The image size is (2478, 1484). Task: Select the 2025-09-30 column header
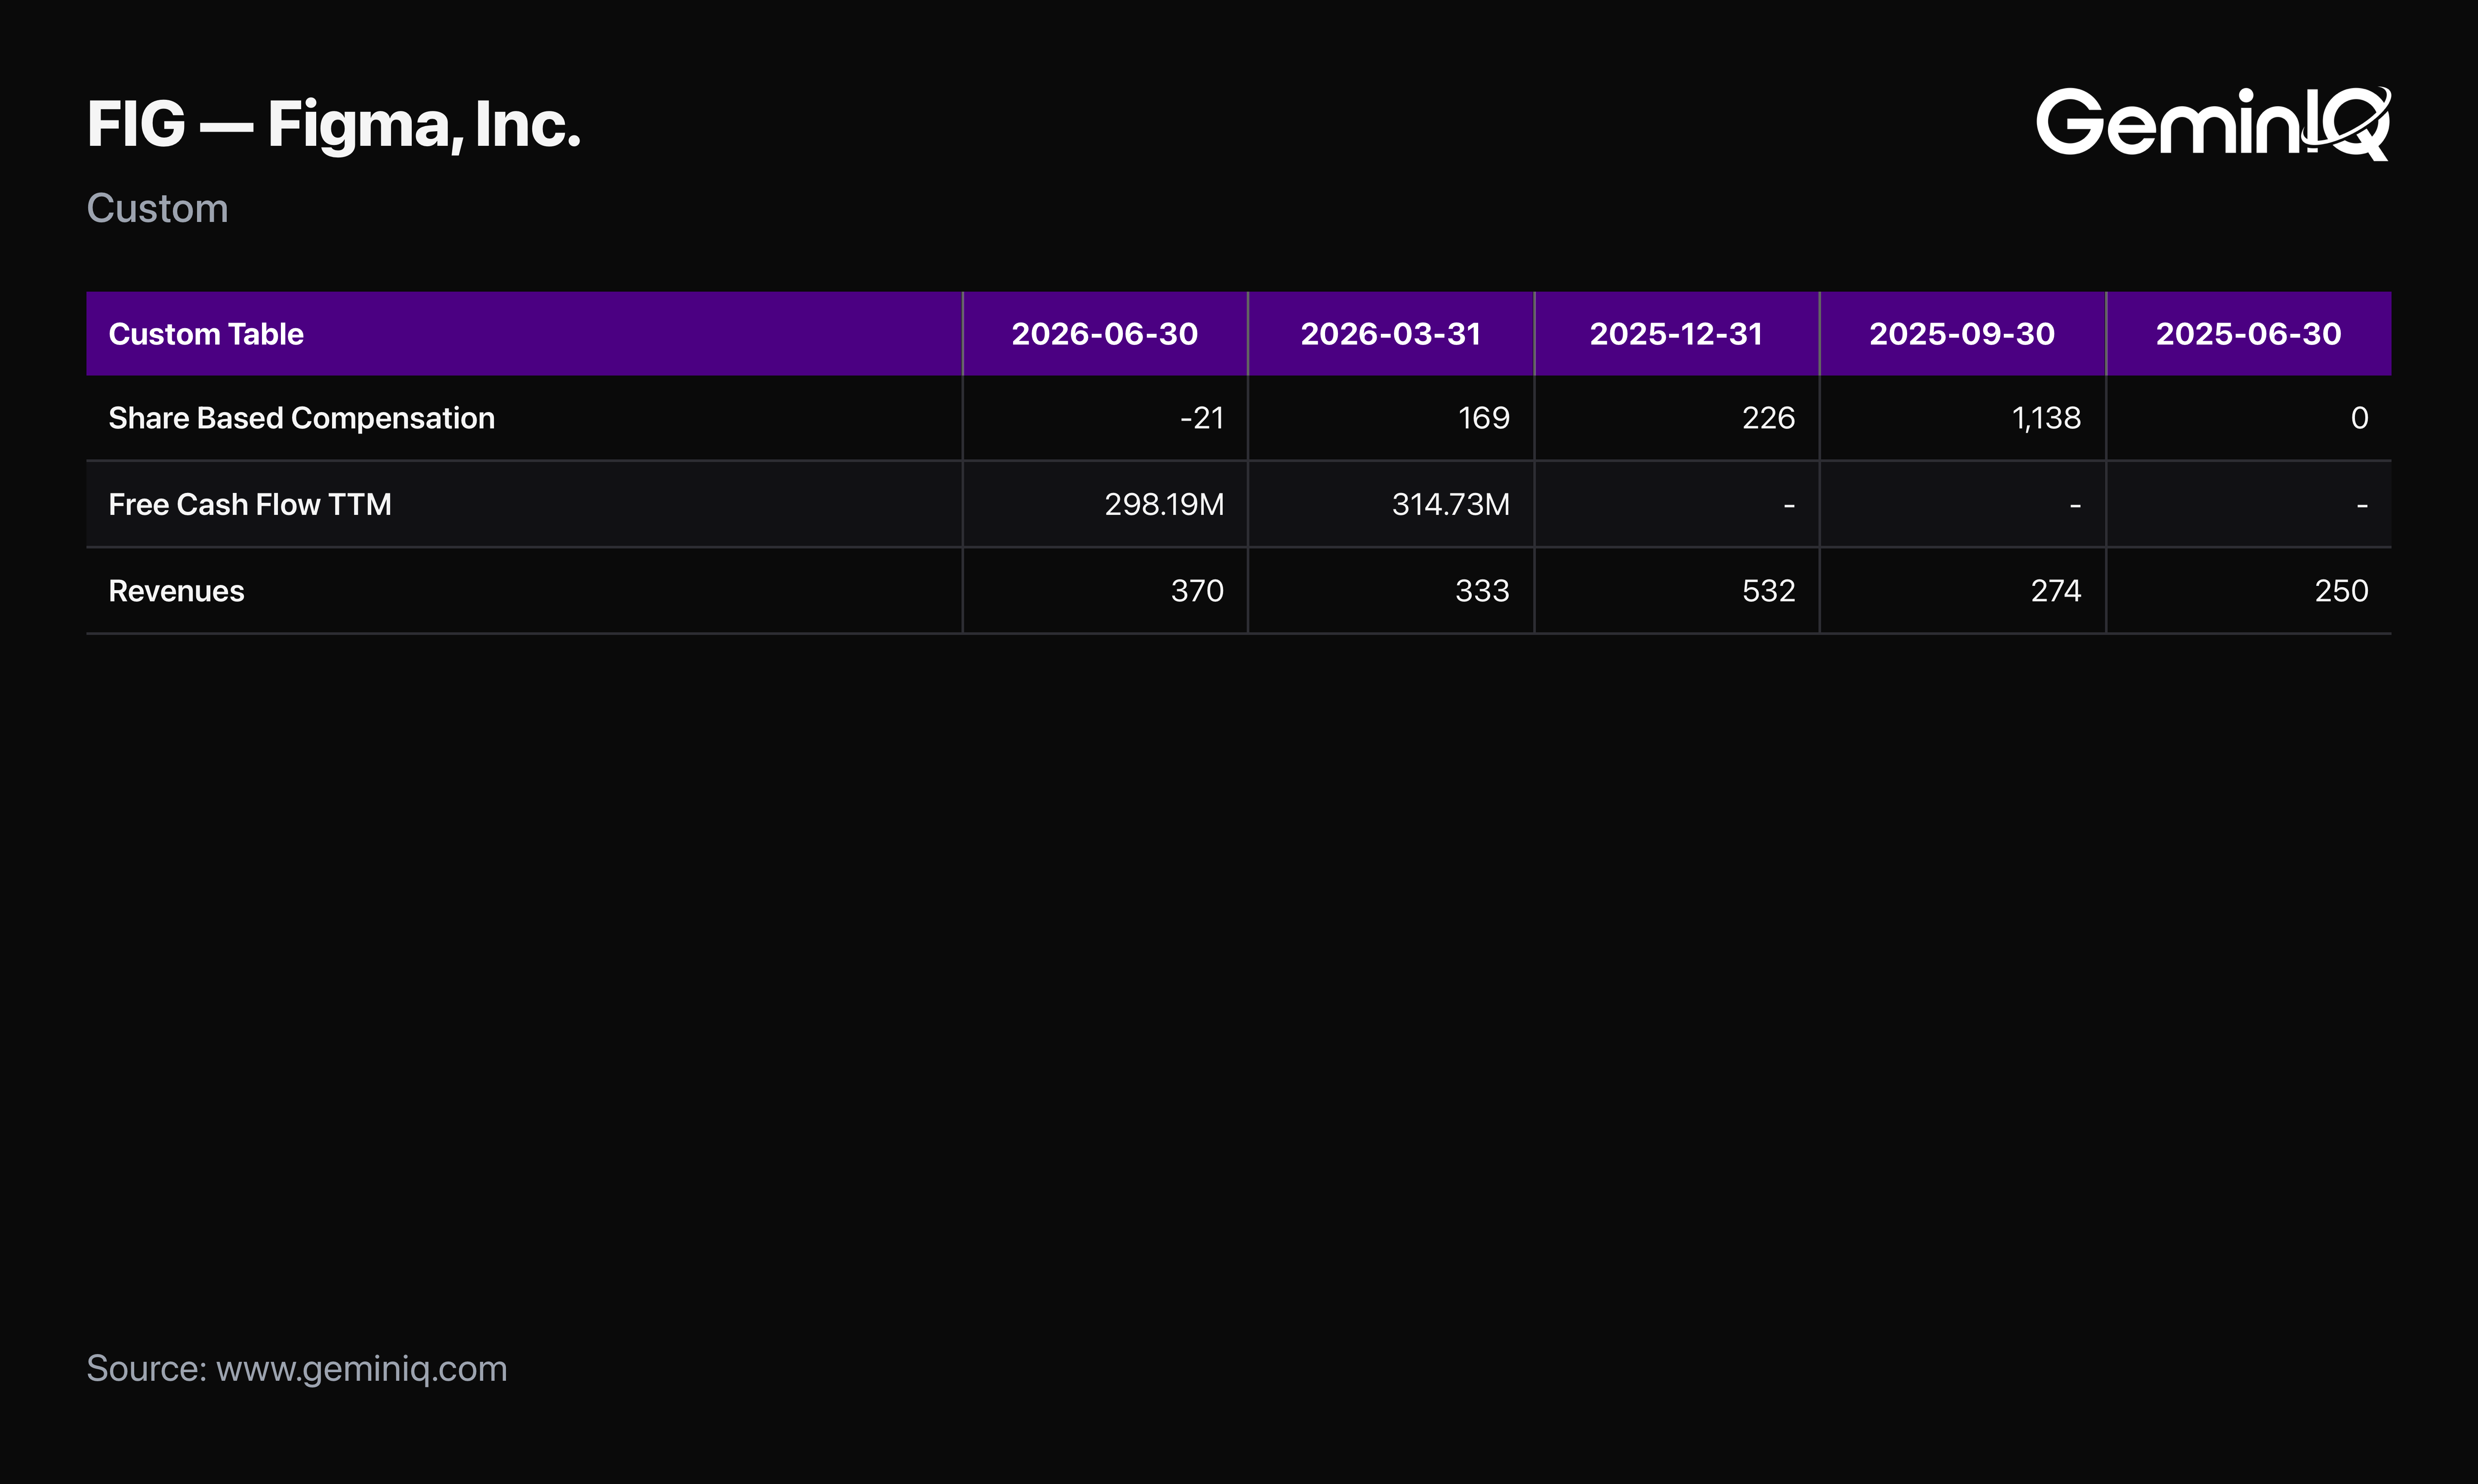[x=1962, y=334]
